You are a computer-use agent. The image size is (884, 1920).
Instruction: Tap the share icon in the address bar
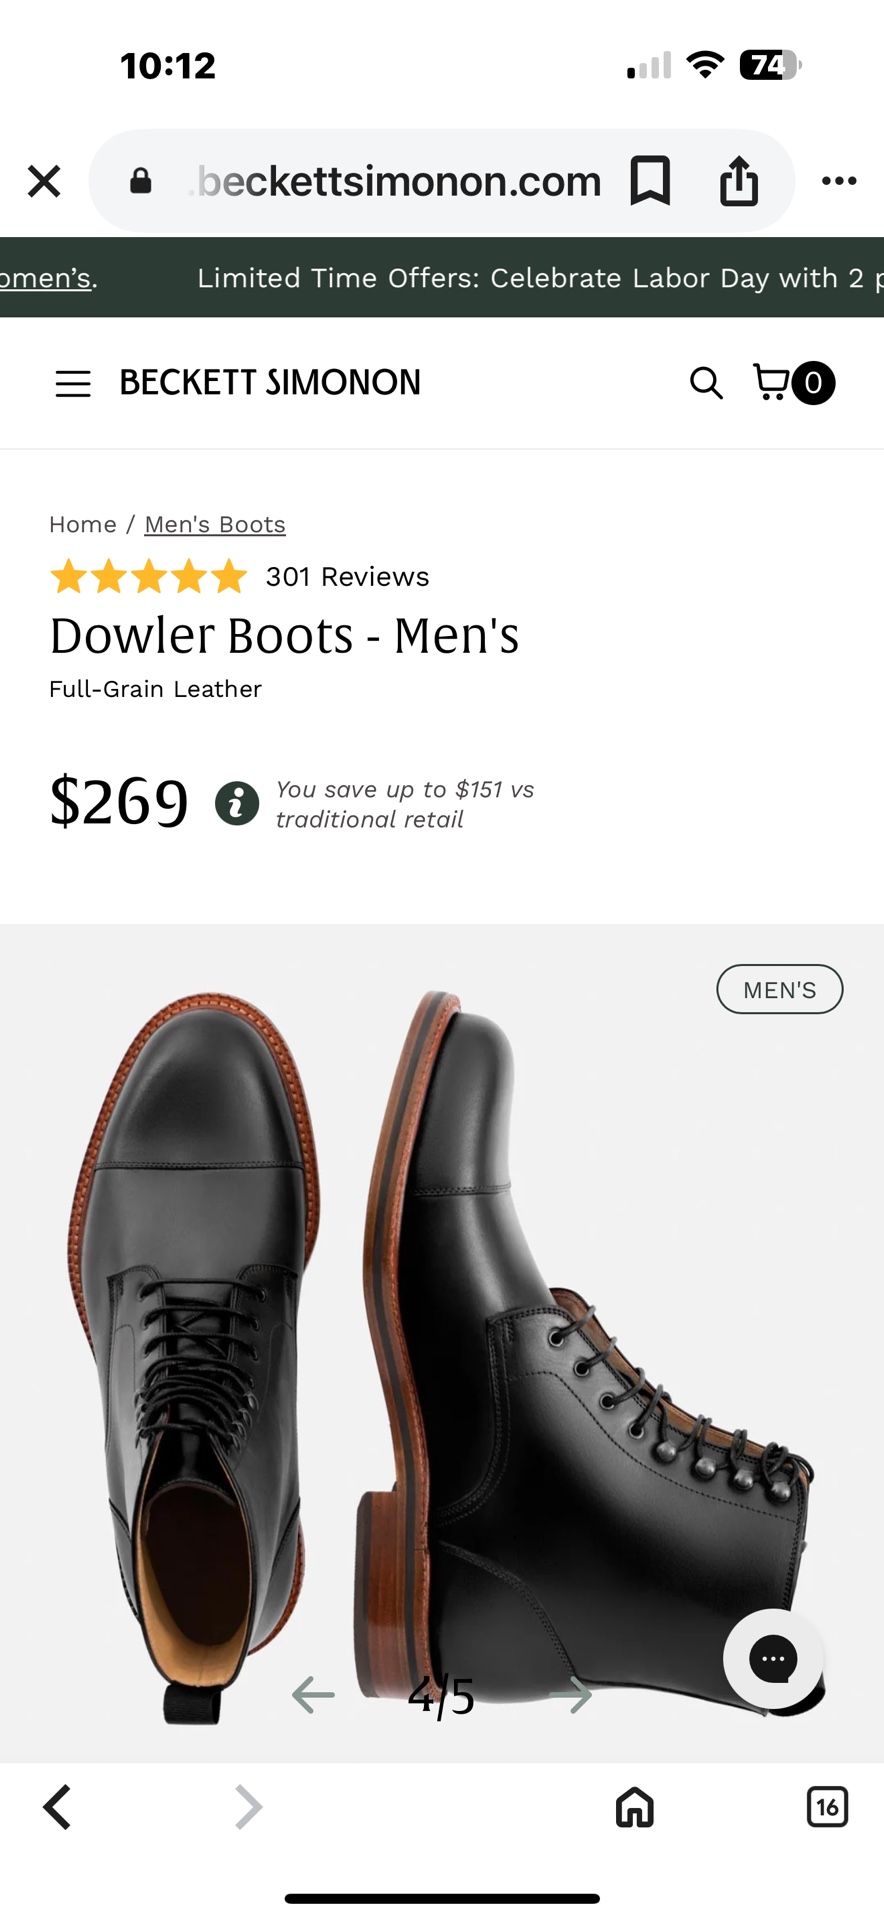point(738,181)
